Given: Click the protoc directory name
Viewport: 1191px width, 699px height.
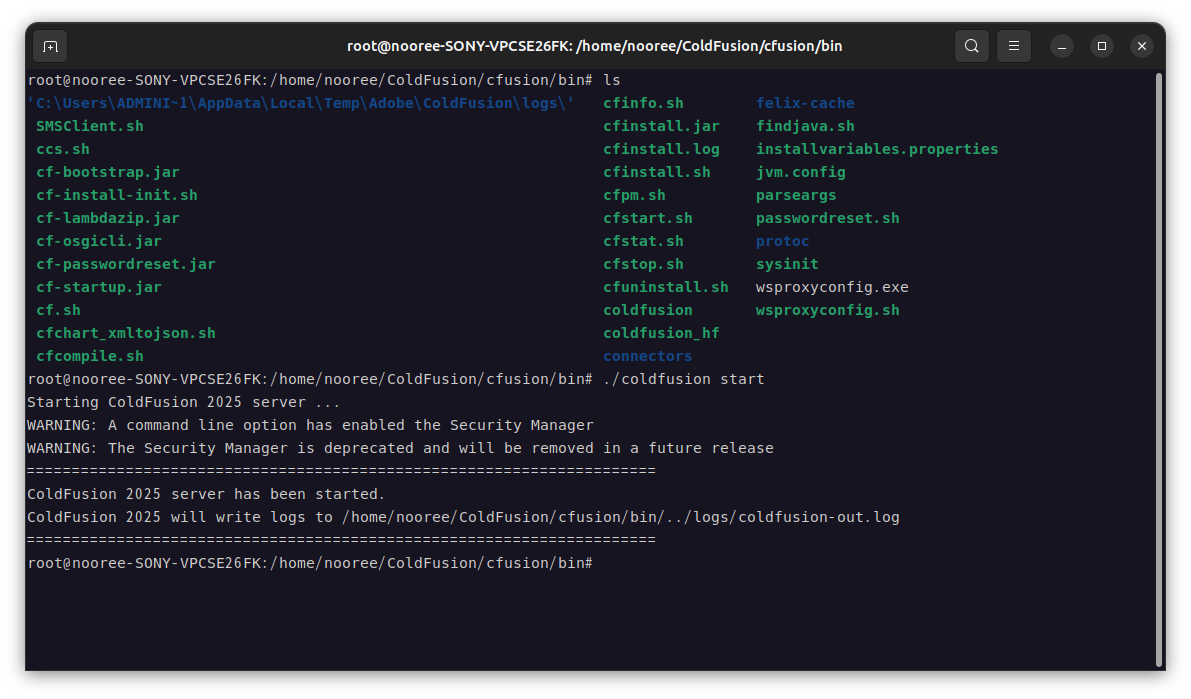Looking at the screenshot, I should tap(782, 241).
